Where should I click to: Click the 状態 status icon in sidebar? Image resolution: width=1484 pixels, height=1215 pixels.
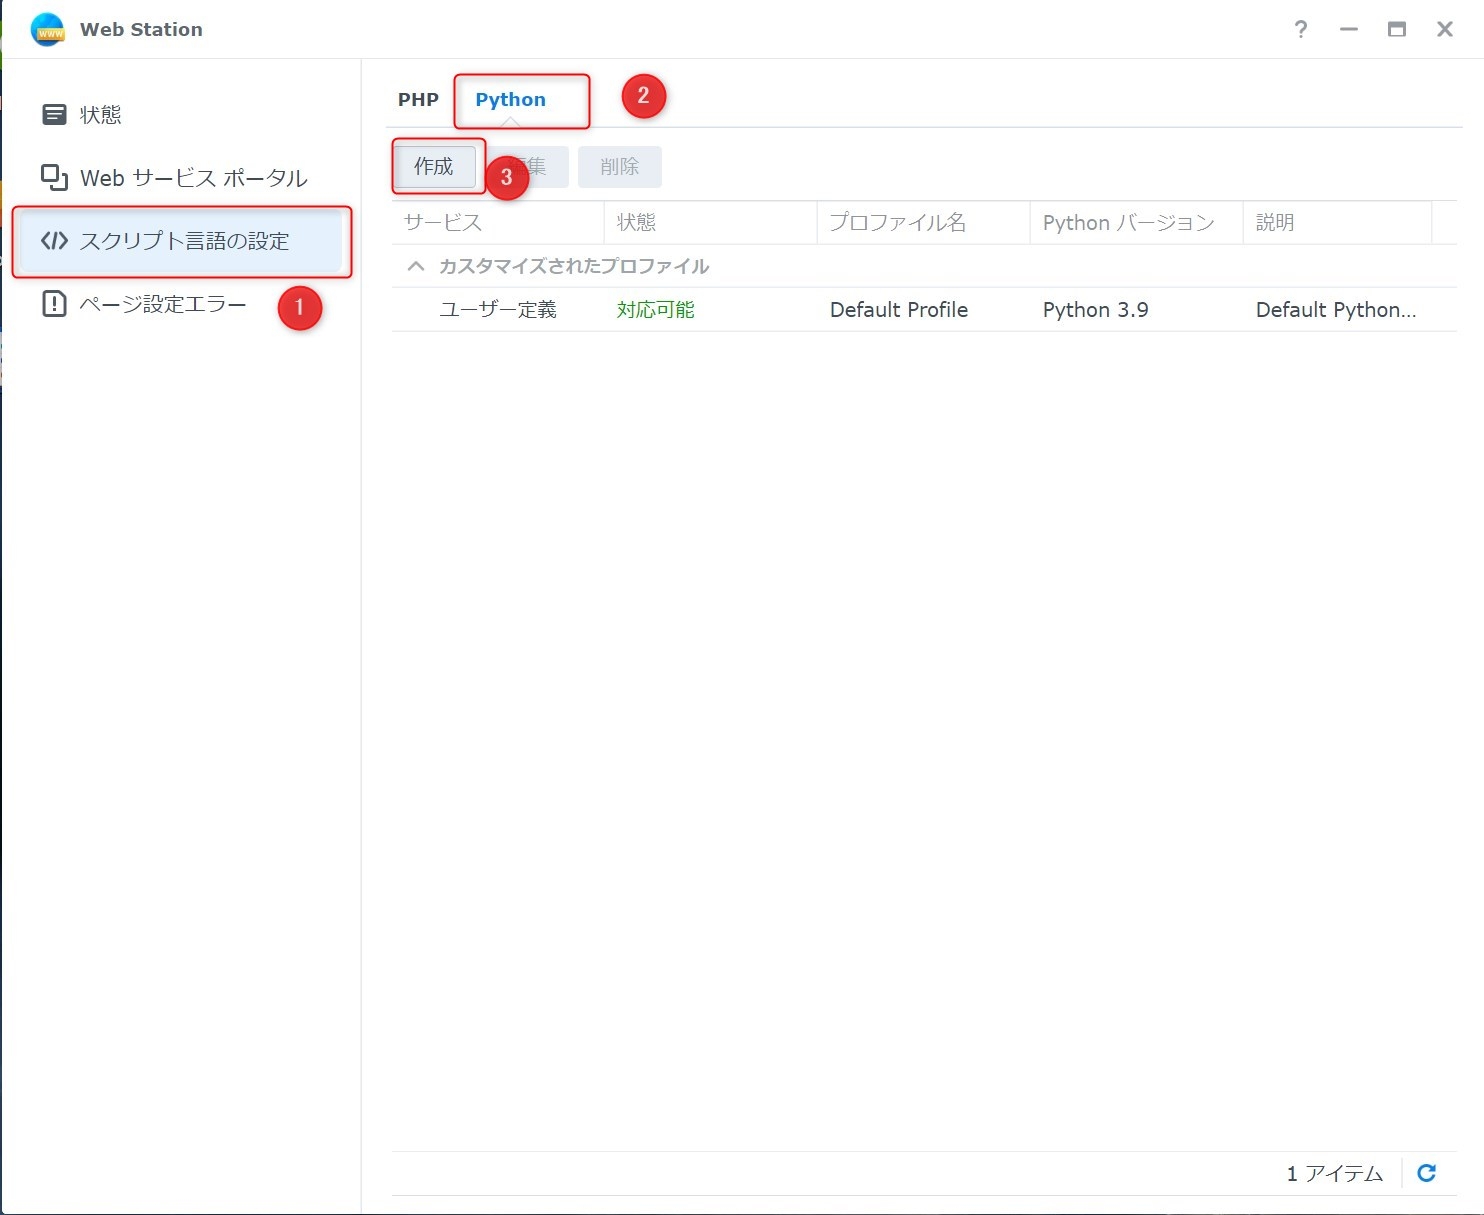click(54, 115)
